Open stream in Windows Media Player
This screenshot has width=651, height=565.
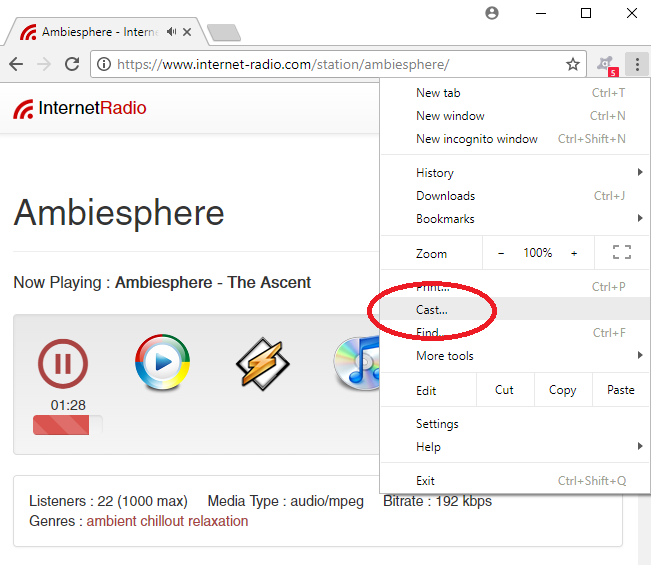(x=162, y=362)
